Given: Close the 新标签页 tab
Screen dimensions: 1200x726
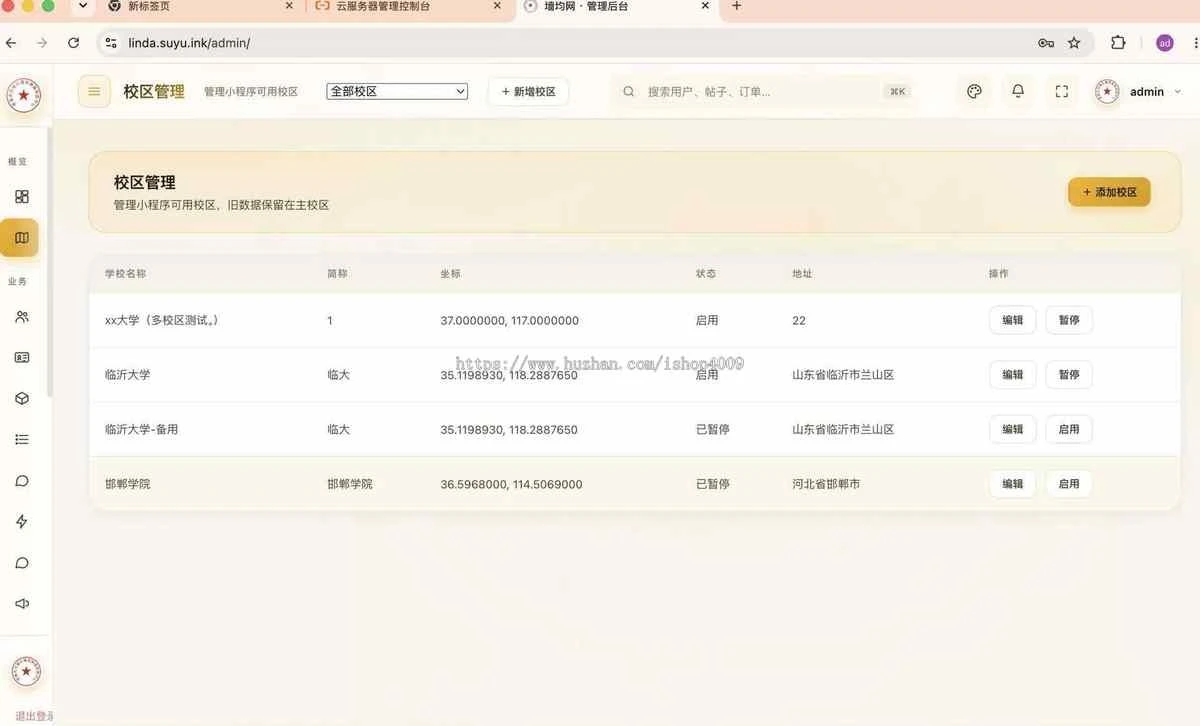Looking at the screenshot, I should [x=290, y=6].
